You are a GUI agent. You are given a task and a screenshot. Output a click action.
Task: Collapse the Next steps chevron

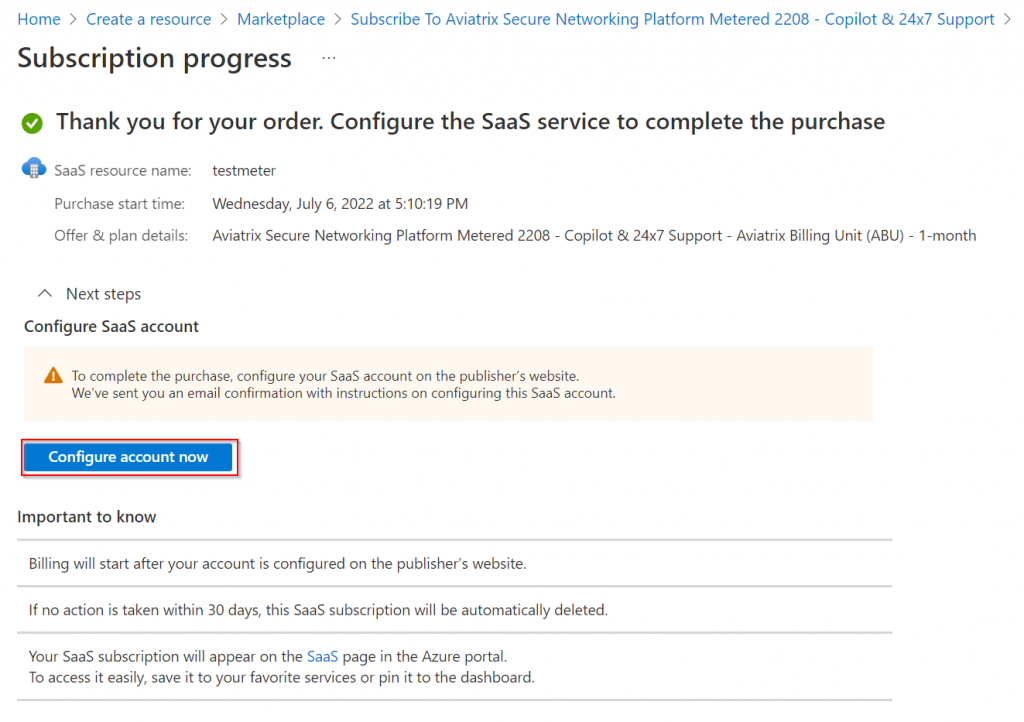[x=44, y=294]
